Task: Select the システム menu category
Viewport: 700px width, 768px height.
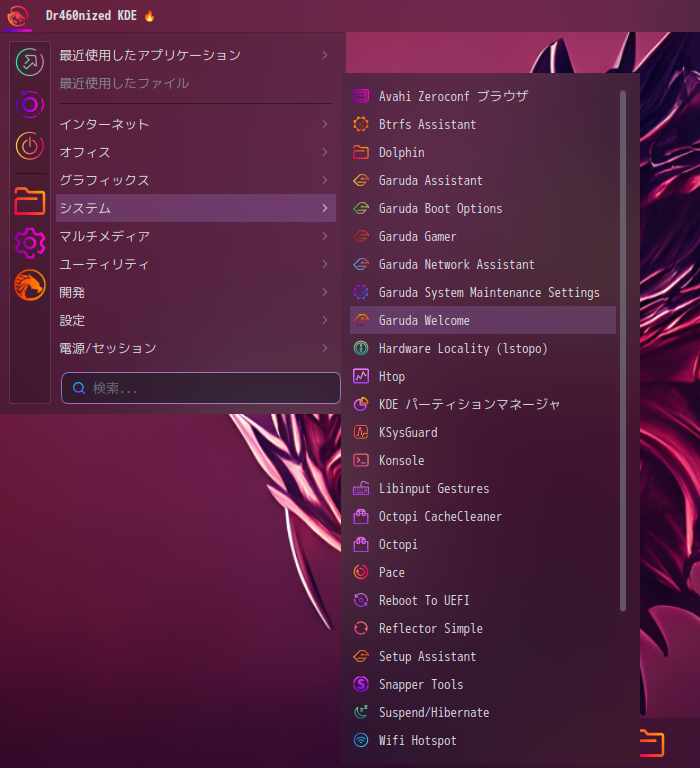Action: 196,208
